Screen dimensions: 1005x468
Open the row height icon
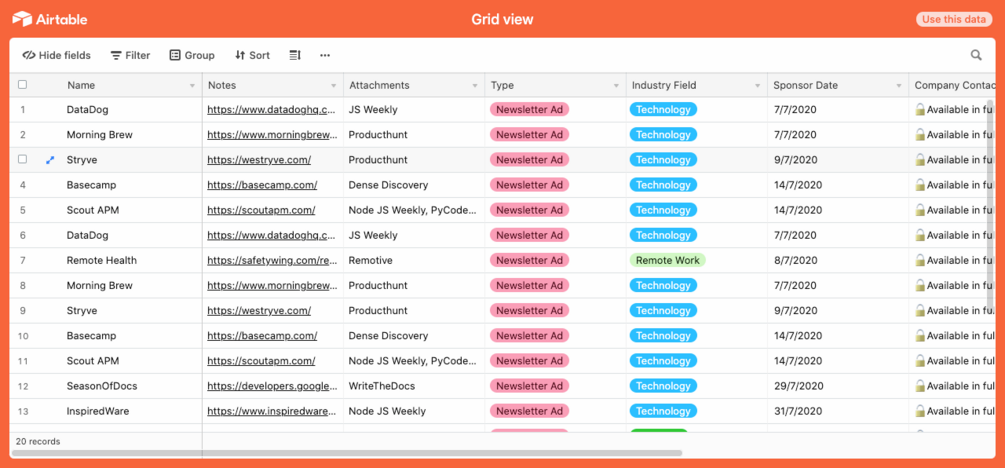(295, 55)
